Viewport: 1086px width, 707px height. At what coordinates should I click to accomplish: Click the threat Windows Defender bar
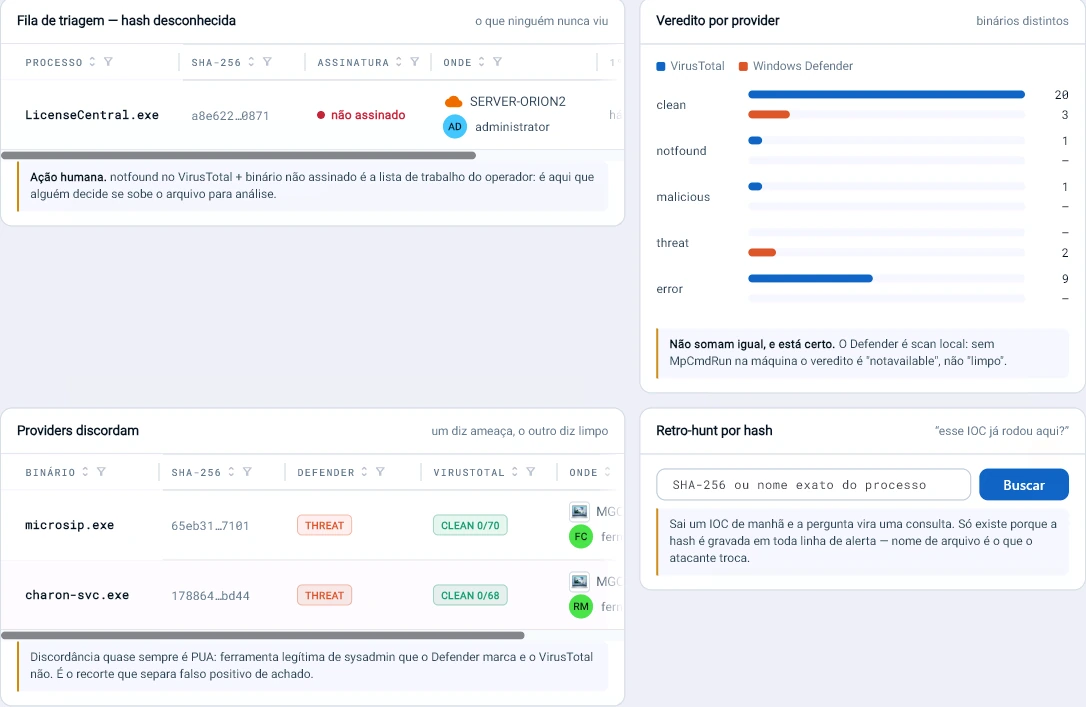(x=762, y=253)
